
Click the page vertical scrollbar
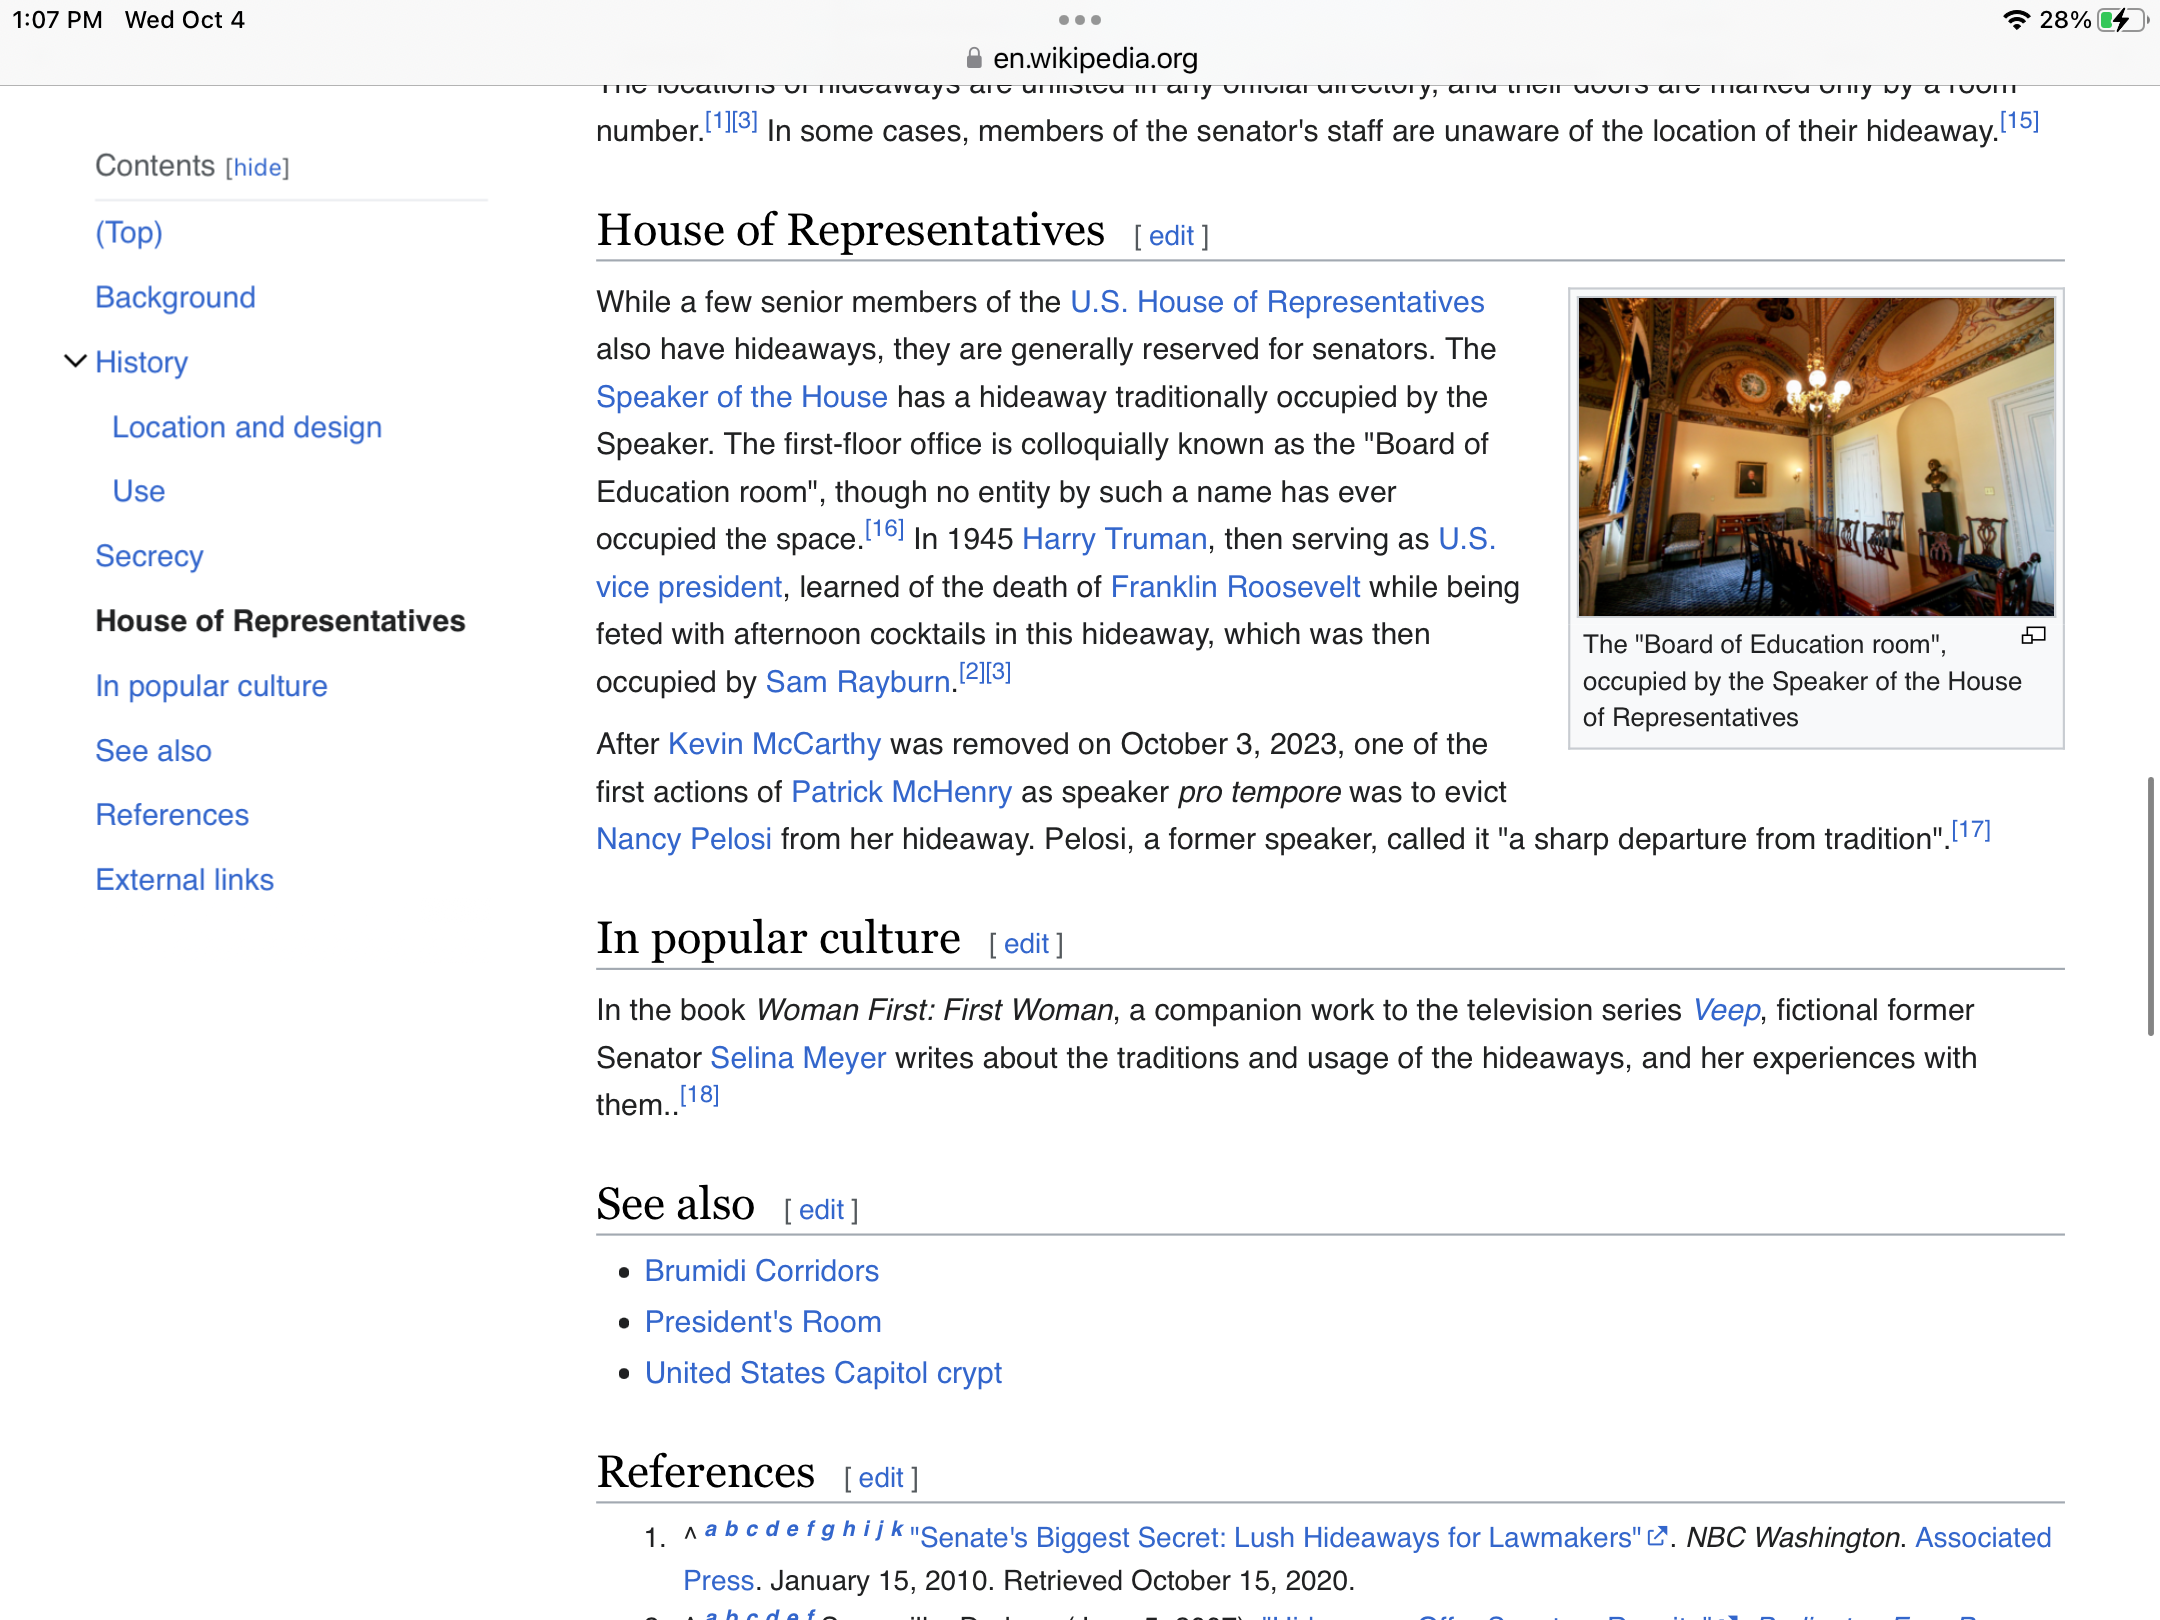[2149, 905]
